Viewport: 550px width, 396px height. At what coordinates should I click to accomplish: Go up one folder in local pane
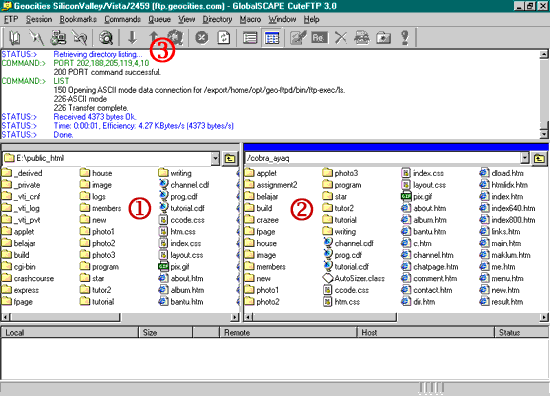230,159
